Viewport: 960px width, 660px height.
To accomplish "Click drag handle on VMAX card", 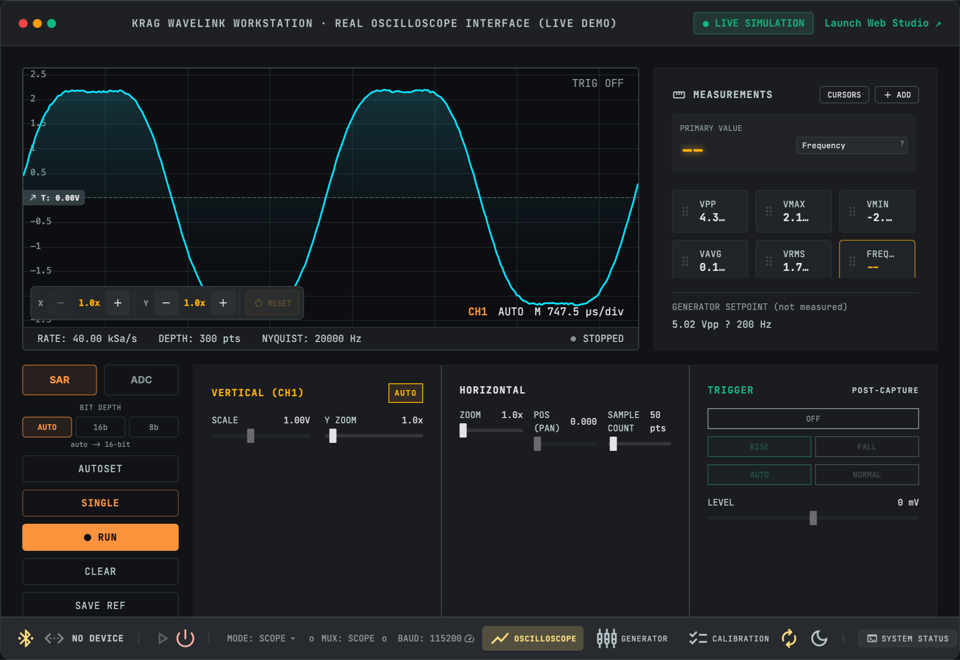I will click(768, 211).
